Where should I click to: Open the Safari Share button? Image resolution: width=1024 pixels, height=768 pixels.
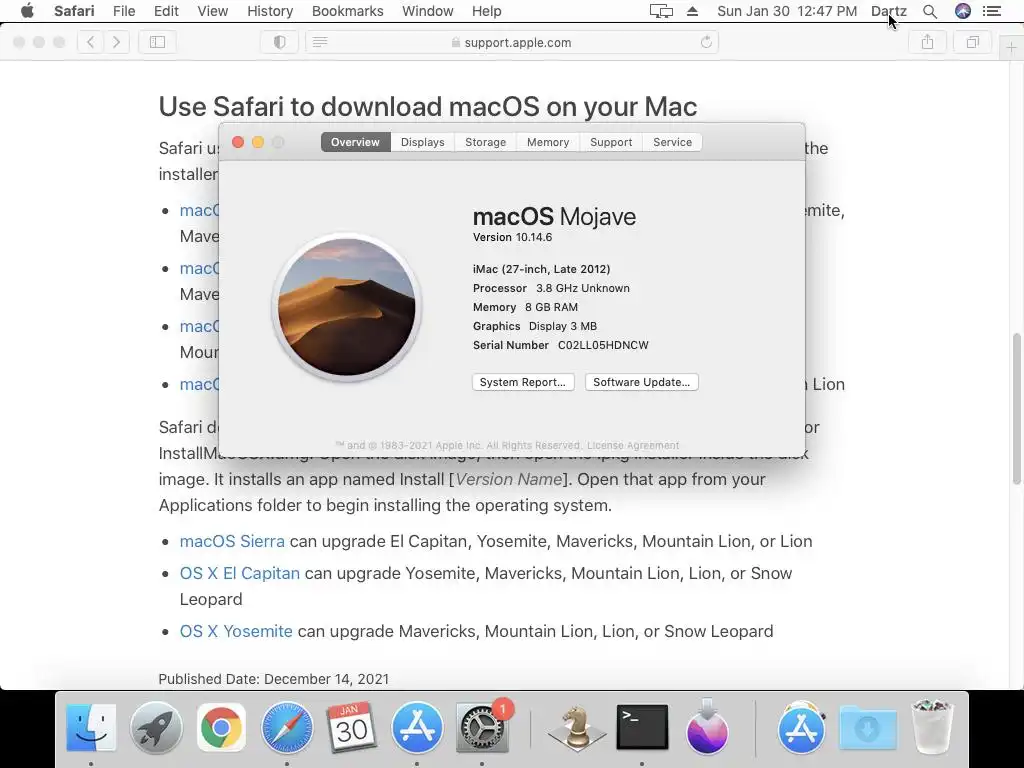pyautogui.click(x=927, y=42)
